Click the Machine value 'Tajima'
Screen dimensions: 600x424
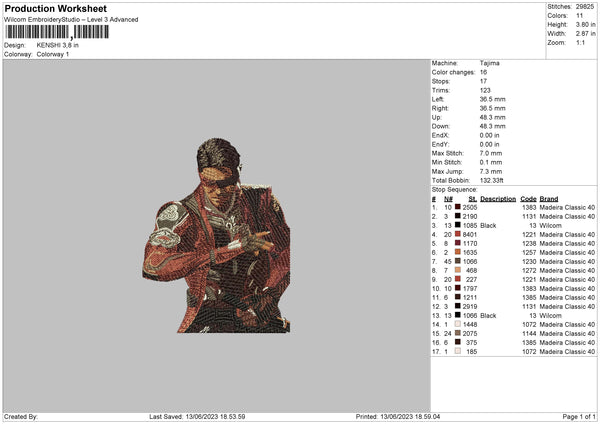[489, 63]
